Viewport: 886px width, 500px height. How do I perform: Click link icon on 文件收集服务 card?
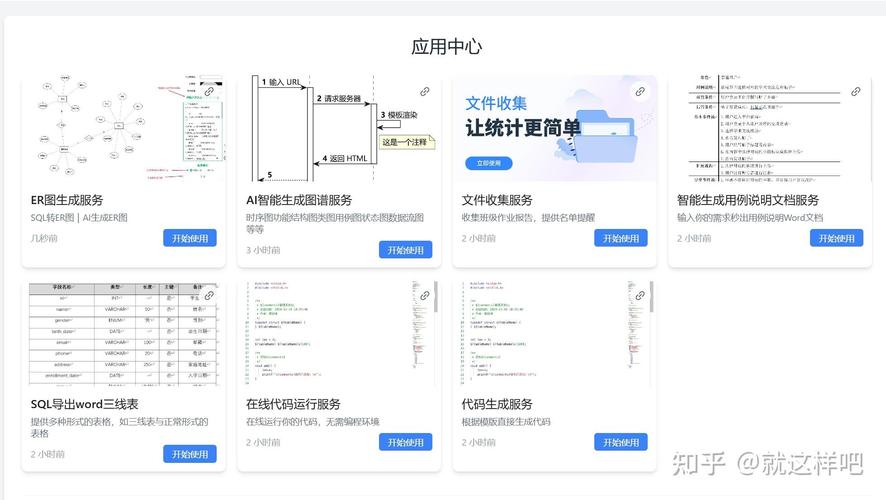pyautogui.click(x=640, y=92)
